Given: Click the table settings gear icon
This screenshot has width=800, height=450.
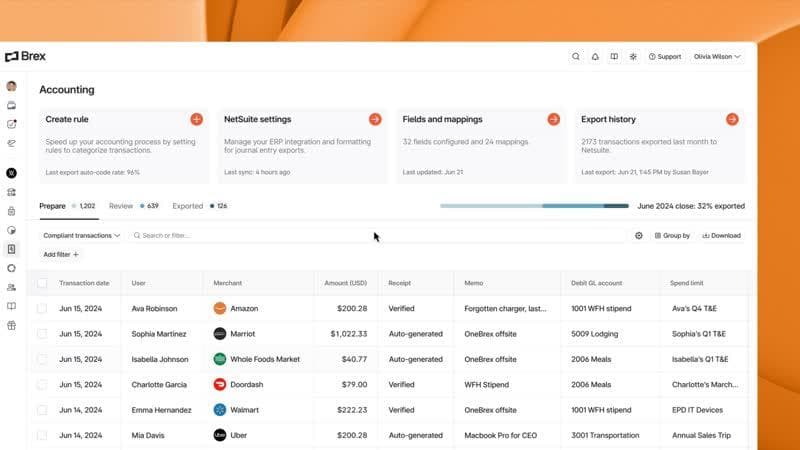Looking at the screenshot, I should pos(639,236).
